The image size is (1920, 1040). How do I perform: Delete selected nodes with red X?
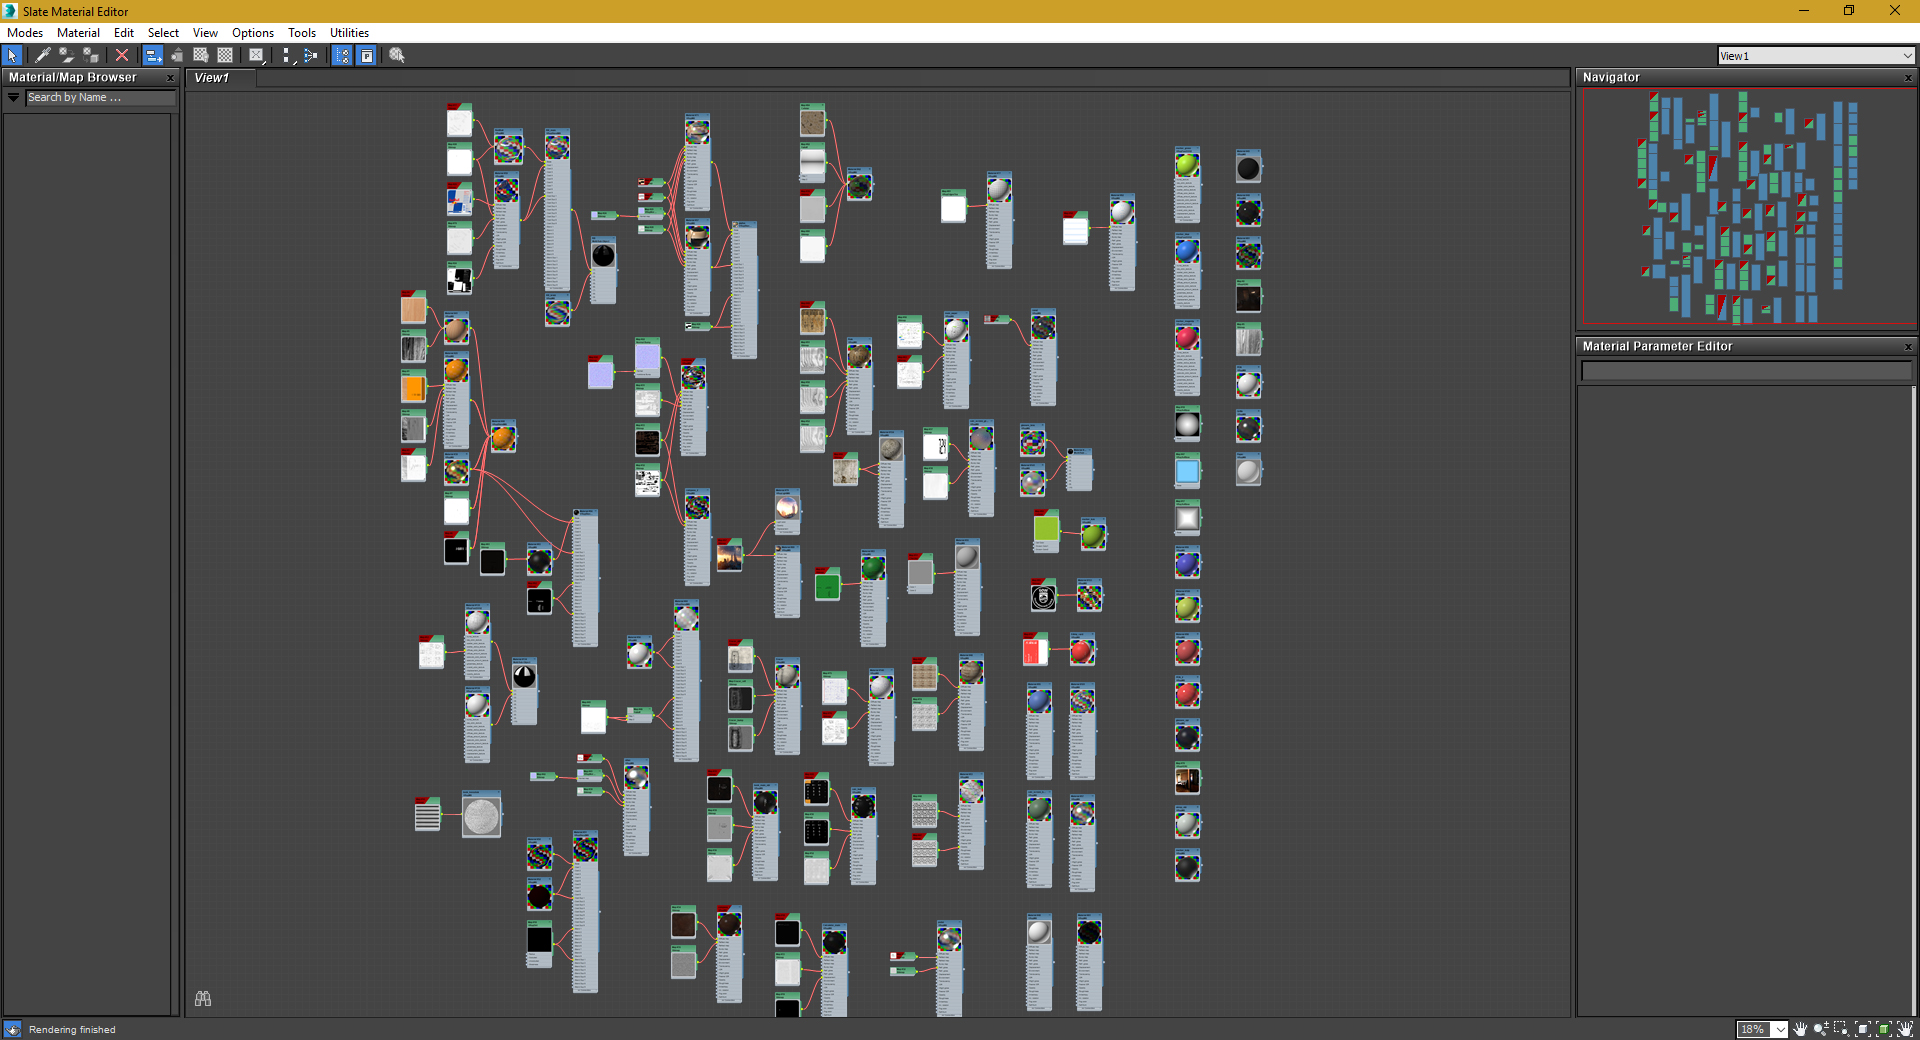(x=122, y=56)
